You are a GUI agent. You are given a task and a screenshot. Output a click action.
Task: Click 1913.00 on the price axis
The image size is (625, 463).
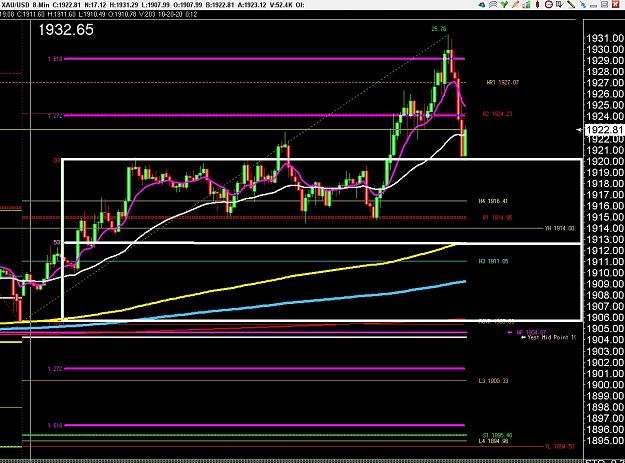tap(605, 239)
